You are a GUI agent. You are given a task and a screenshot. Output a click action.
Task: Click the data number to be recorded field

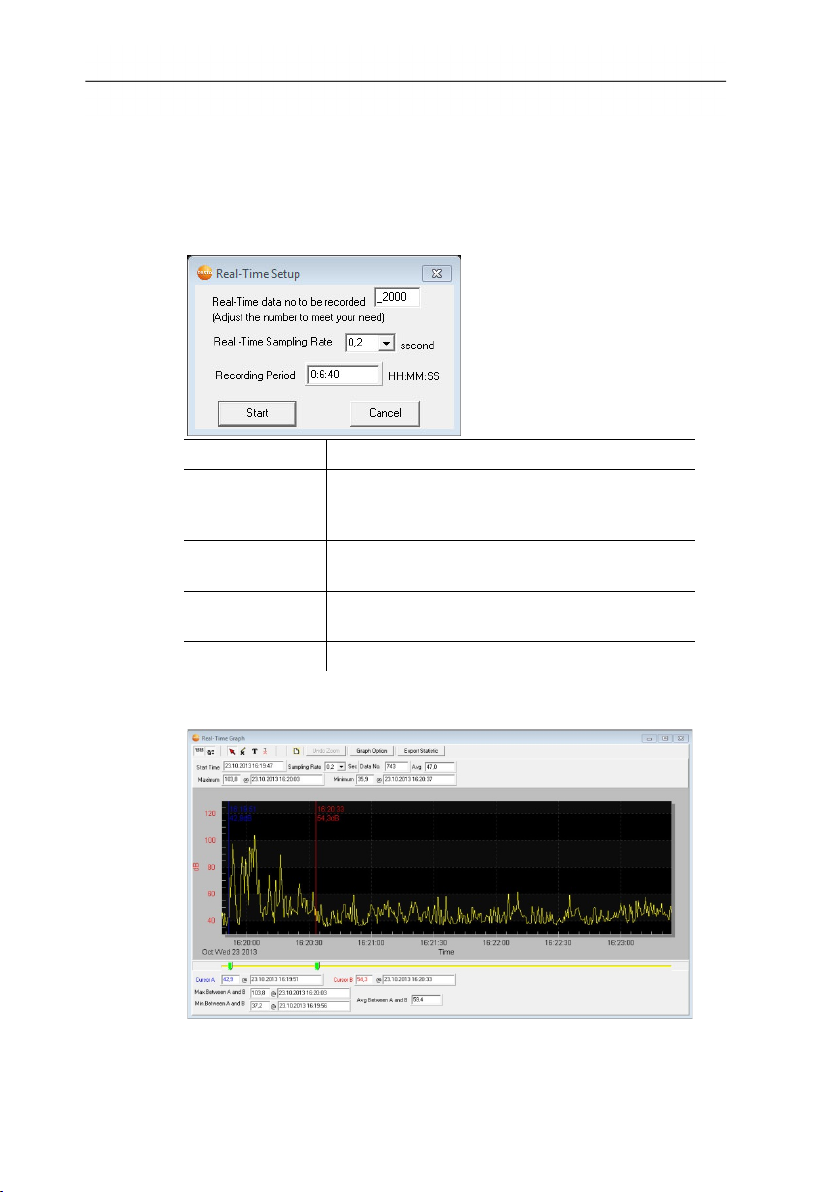click(x=397, y=297)
